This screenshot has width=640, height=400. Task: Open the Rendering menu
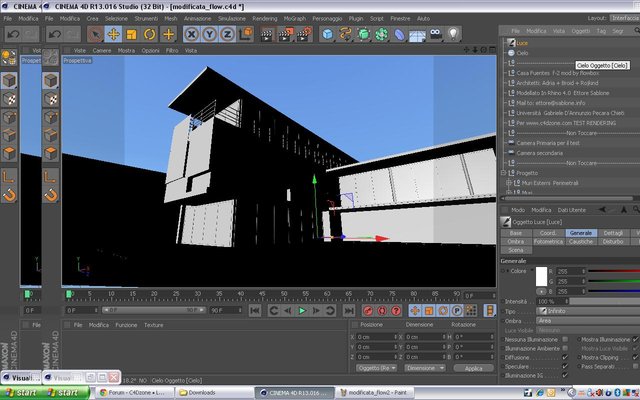point(264,18)
